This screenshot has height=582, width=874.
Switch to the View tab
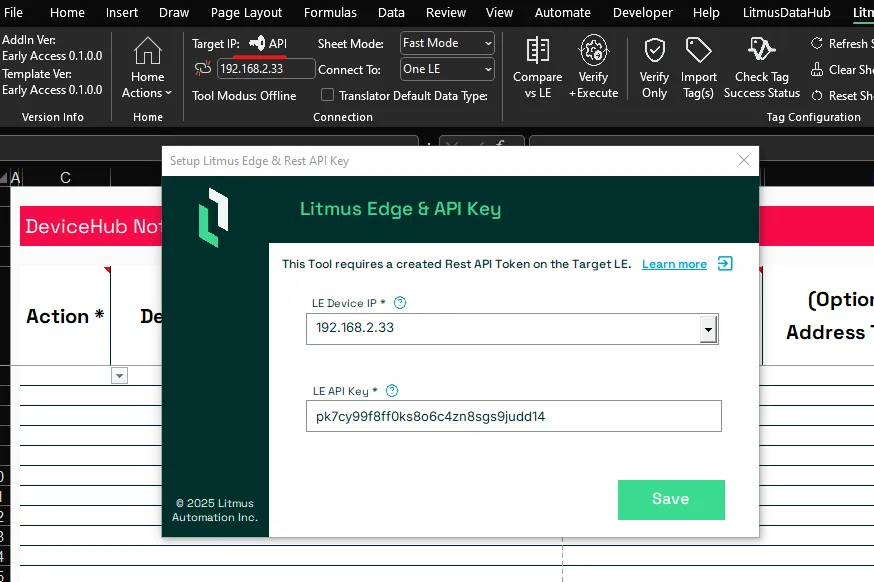tap(499, 12)
